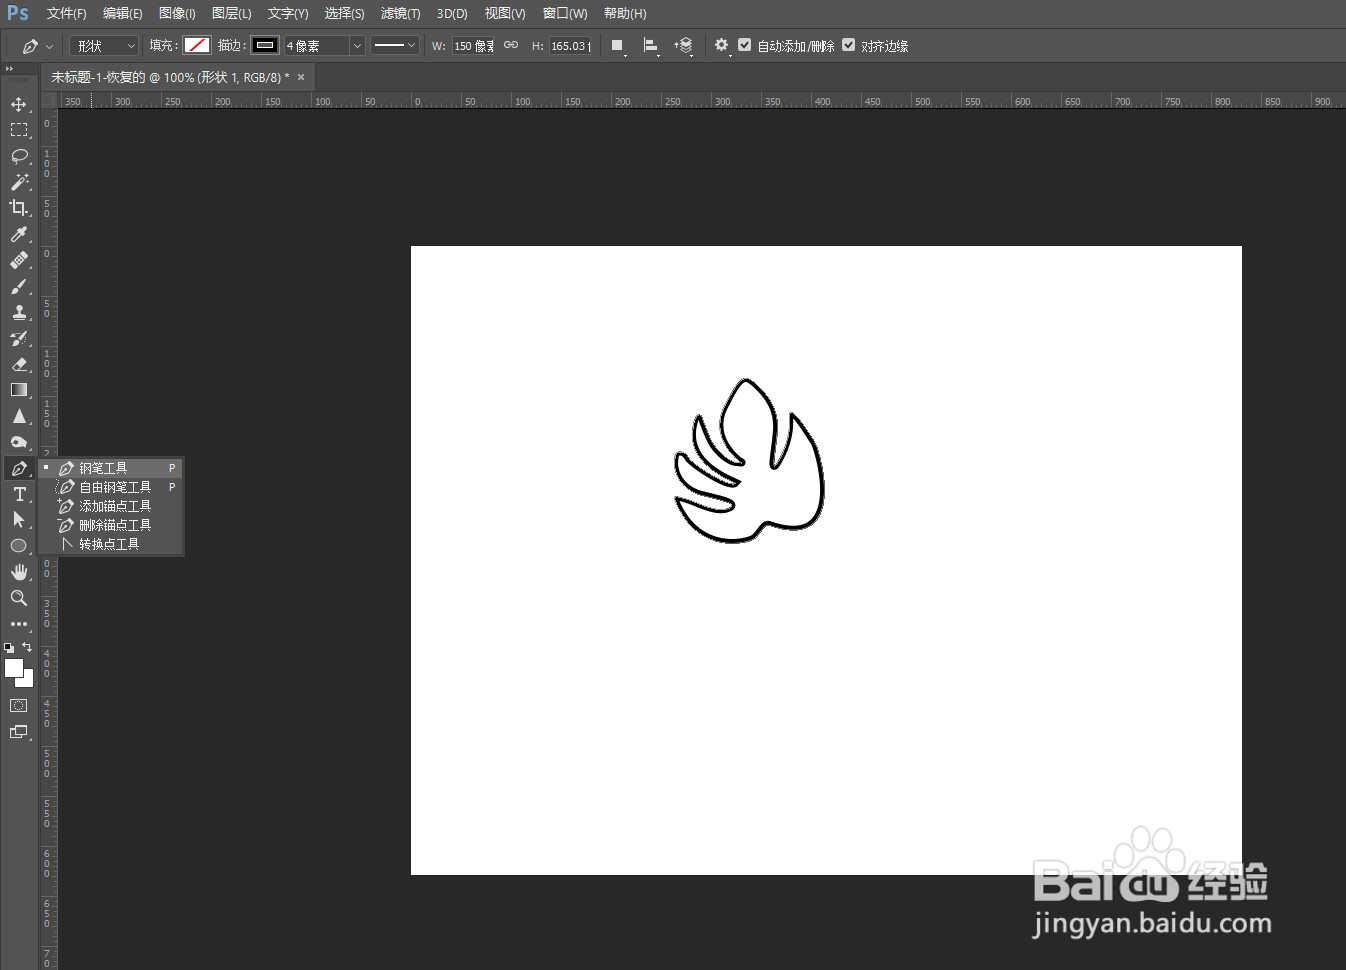Select the Crop tool
Viewport: 1346px width, 970px height.
[x=19, y=208]
